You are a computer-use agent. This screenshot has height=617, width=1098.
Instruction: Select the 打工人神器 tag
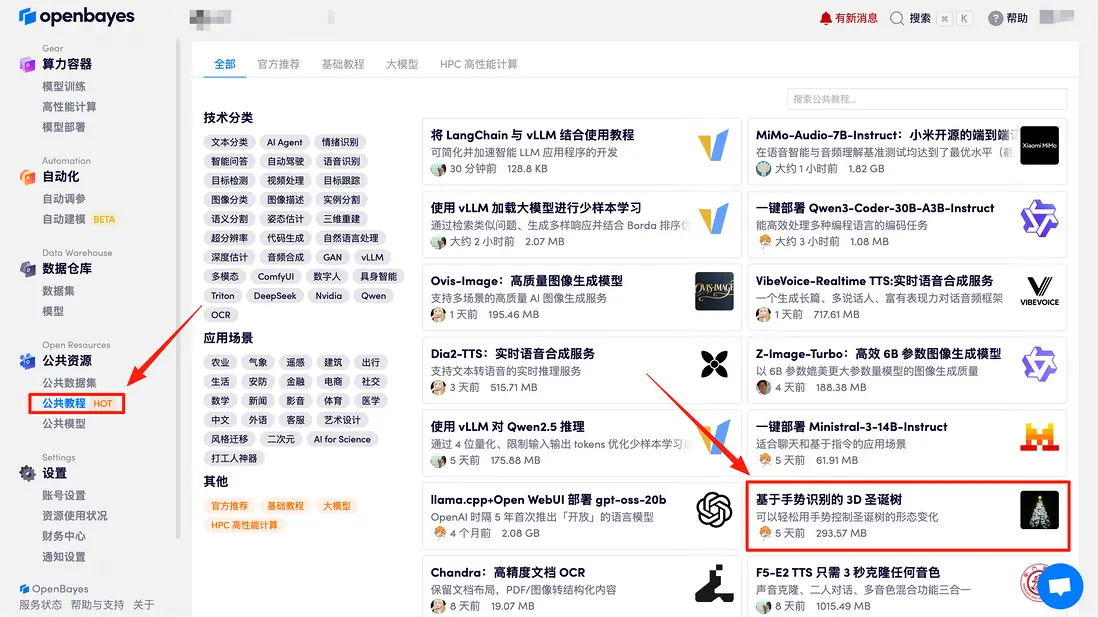pyautogui.click(x=234, y=459)
